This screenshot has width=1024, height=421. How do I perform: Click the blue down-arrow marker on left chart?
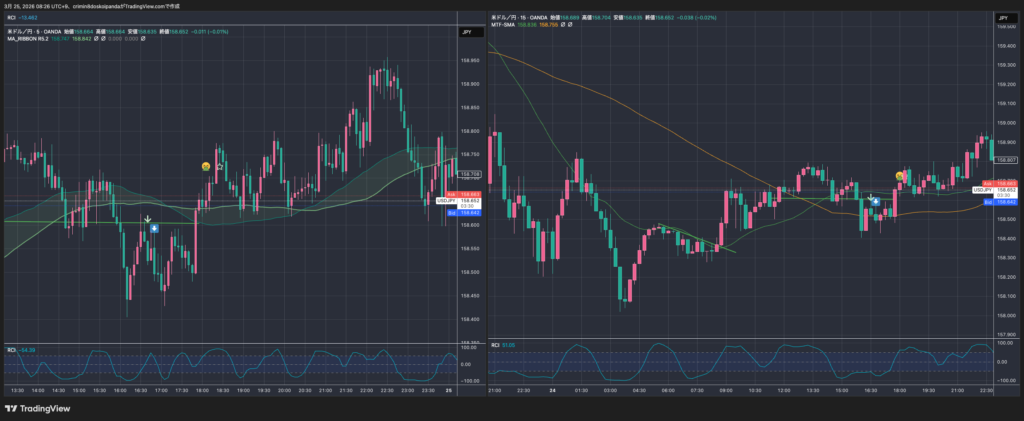[154, 228]
